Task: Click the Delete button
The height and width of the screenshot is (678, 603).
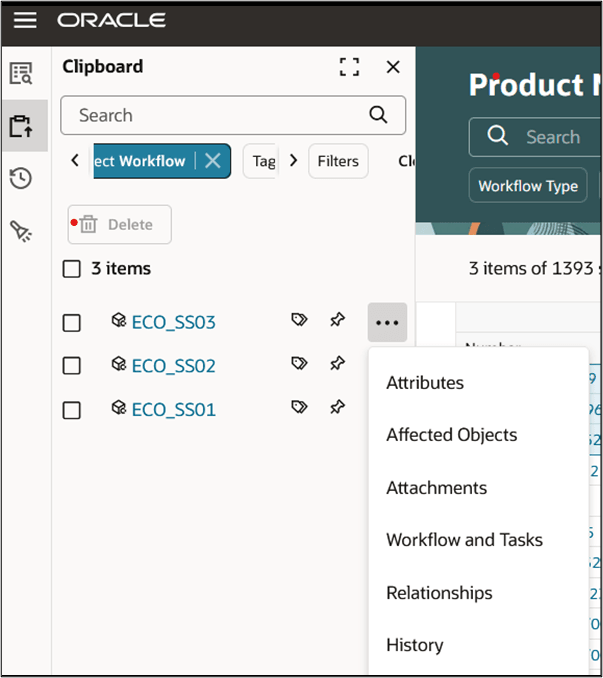Action: click(x=120, y=224)
